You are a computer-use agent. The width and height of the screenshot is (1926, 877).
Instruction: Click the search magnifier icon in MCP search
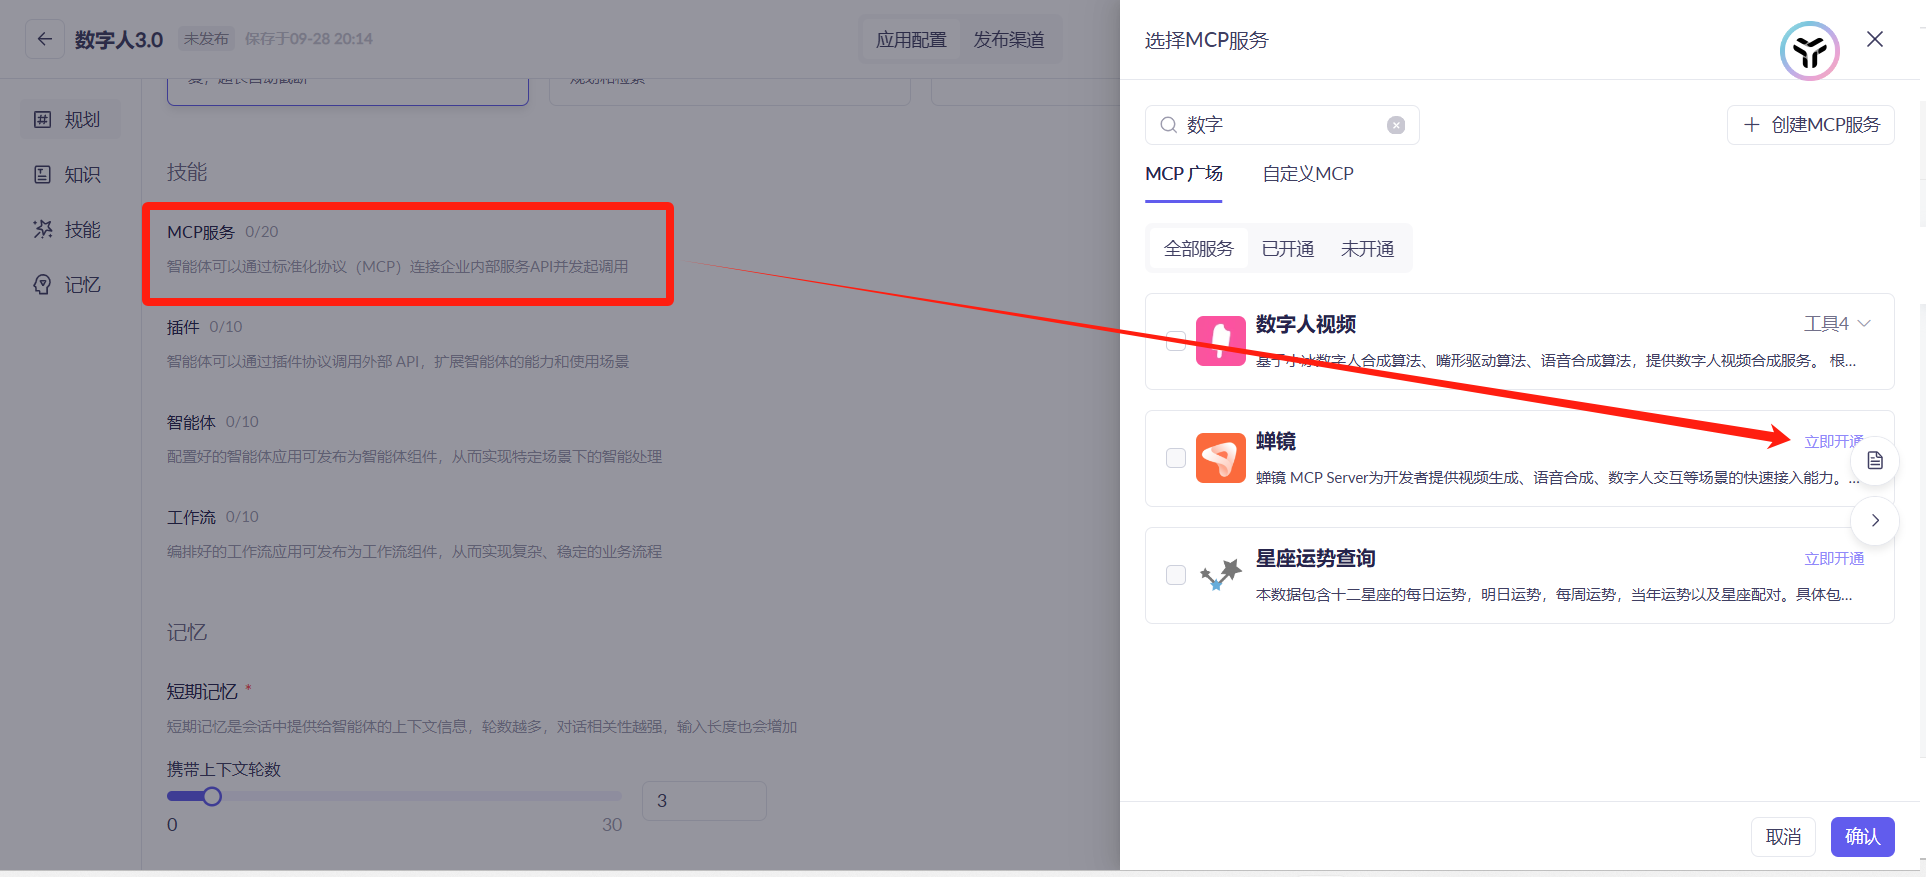pyautogui.click(x=1168, y=125)
